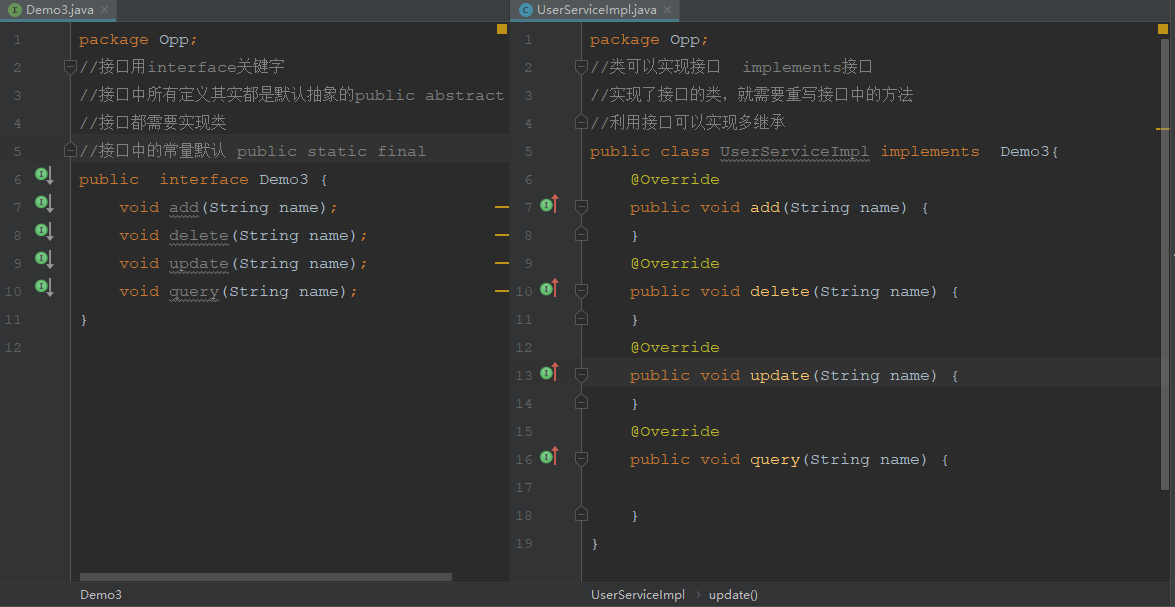This screenshot has height=607, width=1175.
Task: Collapse the add method body in UserServiceImpl
Action: click(x=581, y=207)
